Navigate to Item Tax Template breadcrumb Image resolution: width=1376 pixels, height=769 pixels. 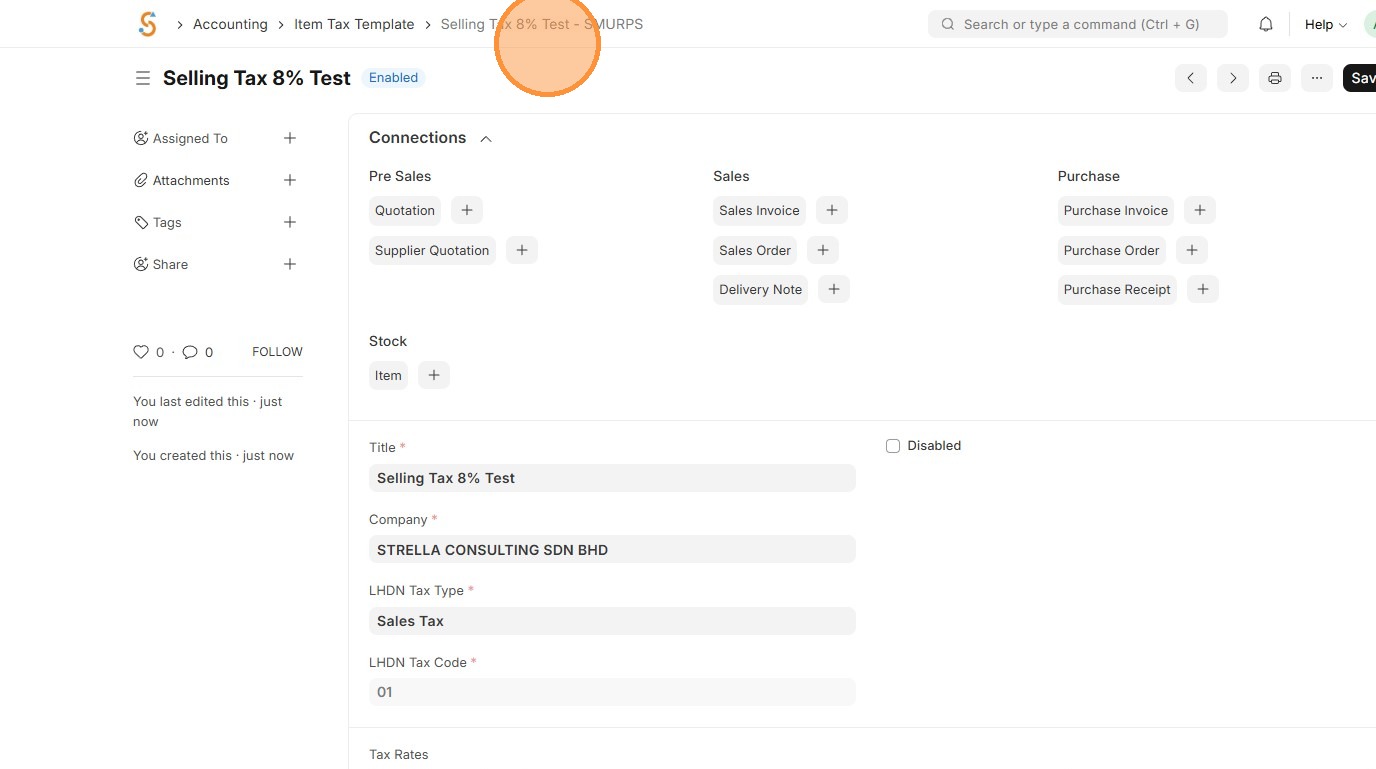click(x=354, y=24)
